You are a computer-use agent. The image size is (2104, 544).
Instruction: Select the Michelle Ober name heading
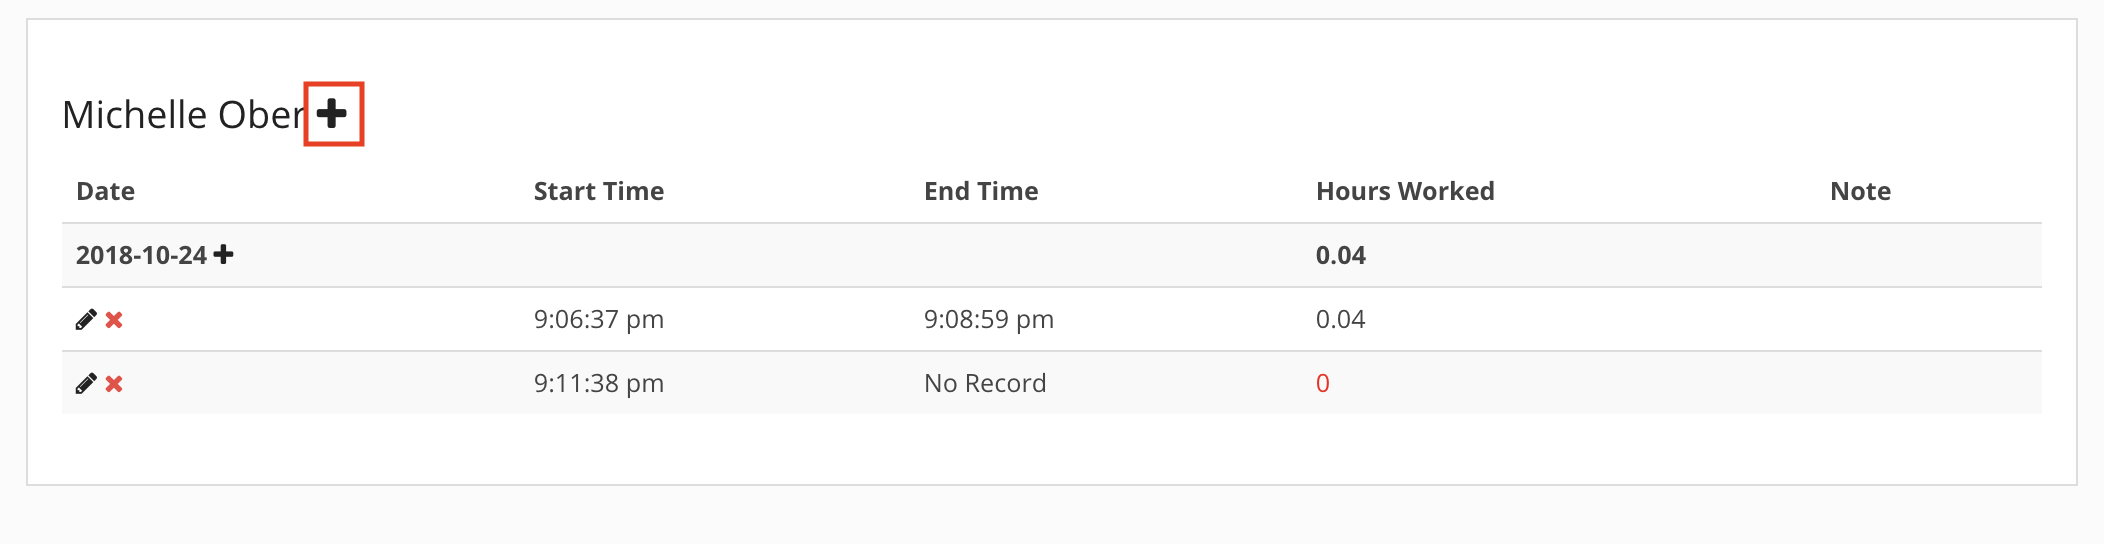tap(184, 115)
